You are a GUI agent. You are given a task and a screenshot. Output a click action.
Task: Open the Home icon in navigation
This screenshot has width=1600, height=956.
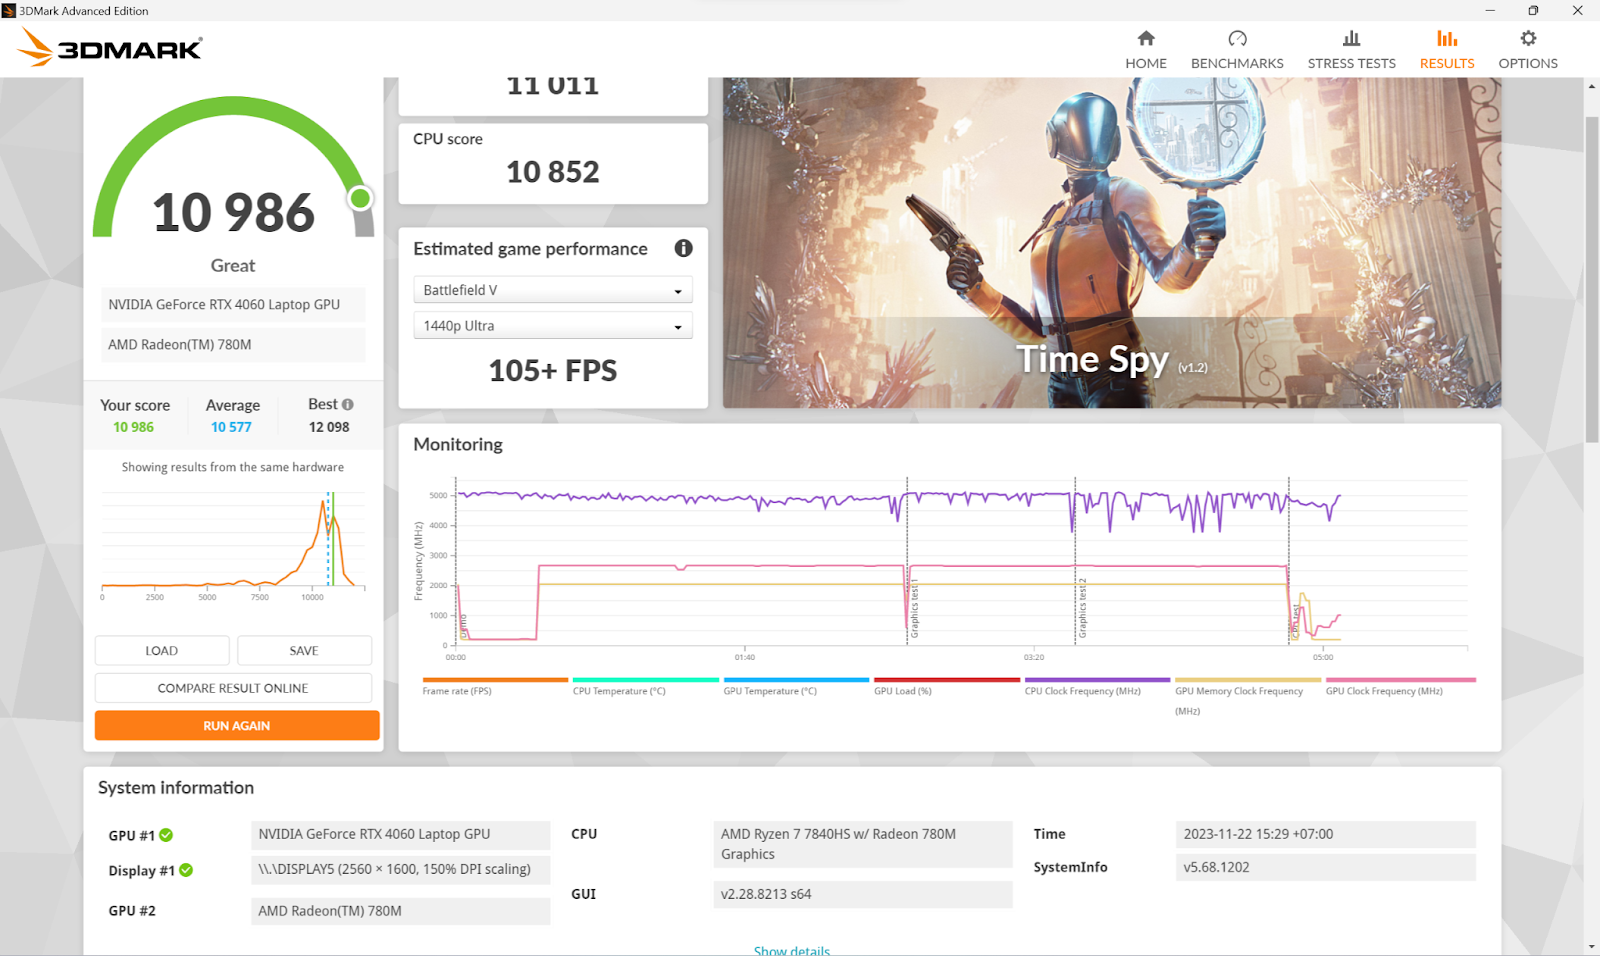click(1146, 38)
